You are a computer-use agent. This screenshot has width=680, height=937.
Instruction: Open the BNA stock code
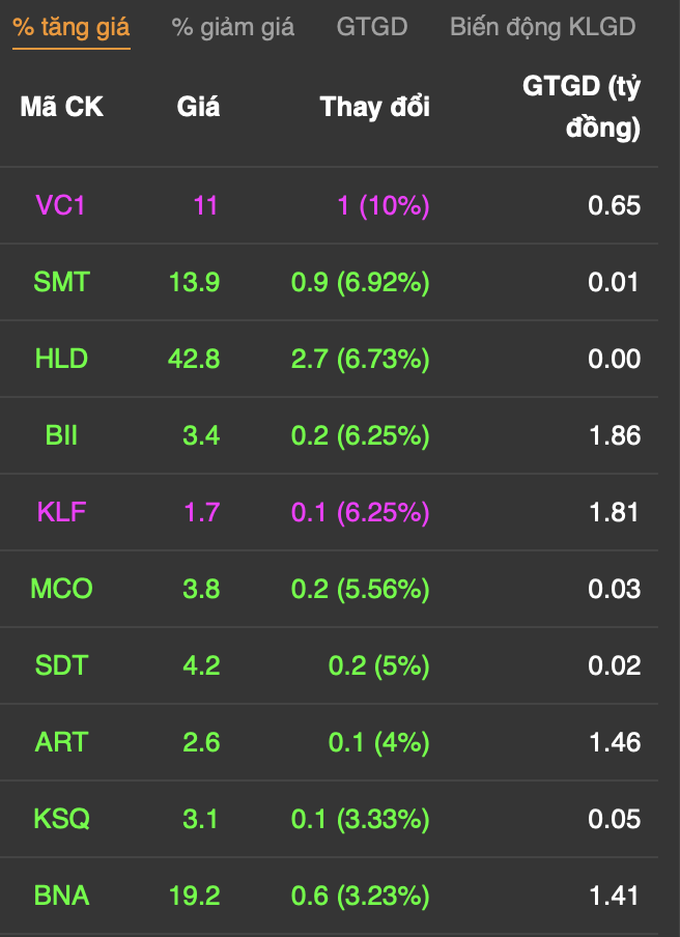[62, 895]
